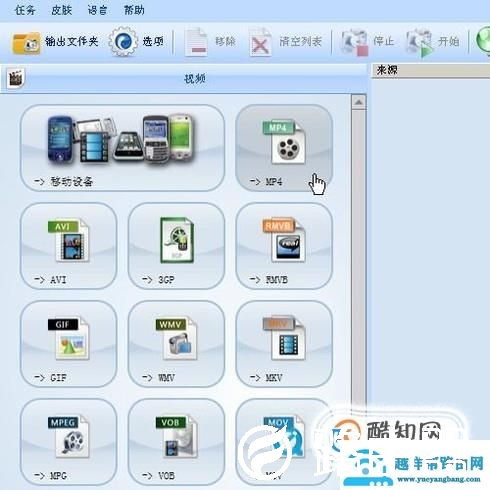Choose the GIF format conversion tile
Image resolution: width=490 pixels, height=490 pixels.
pos(69,344)
